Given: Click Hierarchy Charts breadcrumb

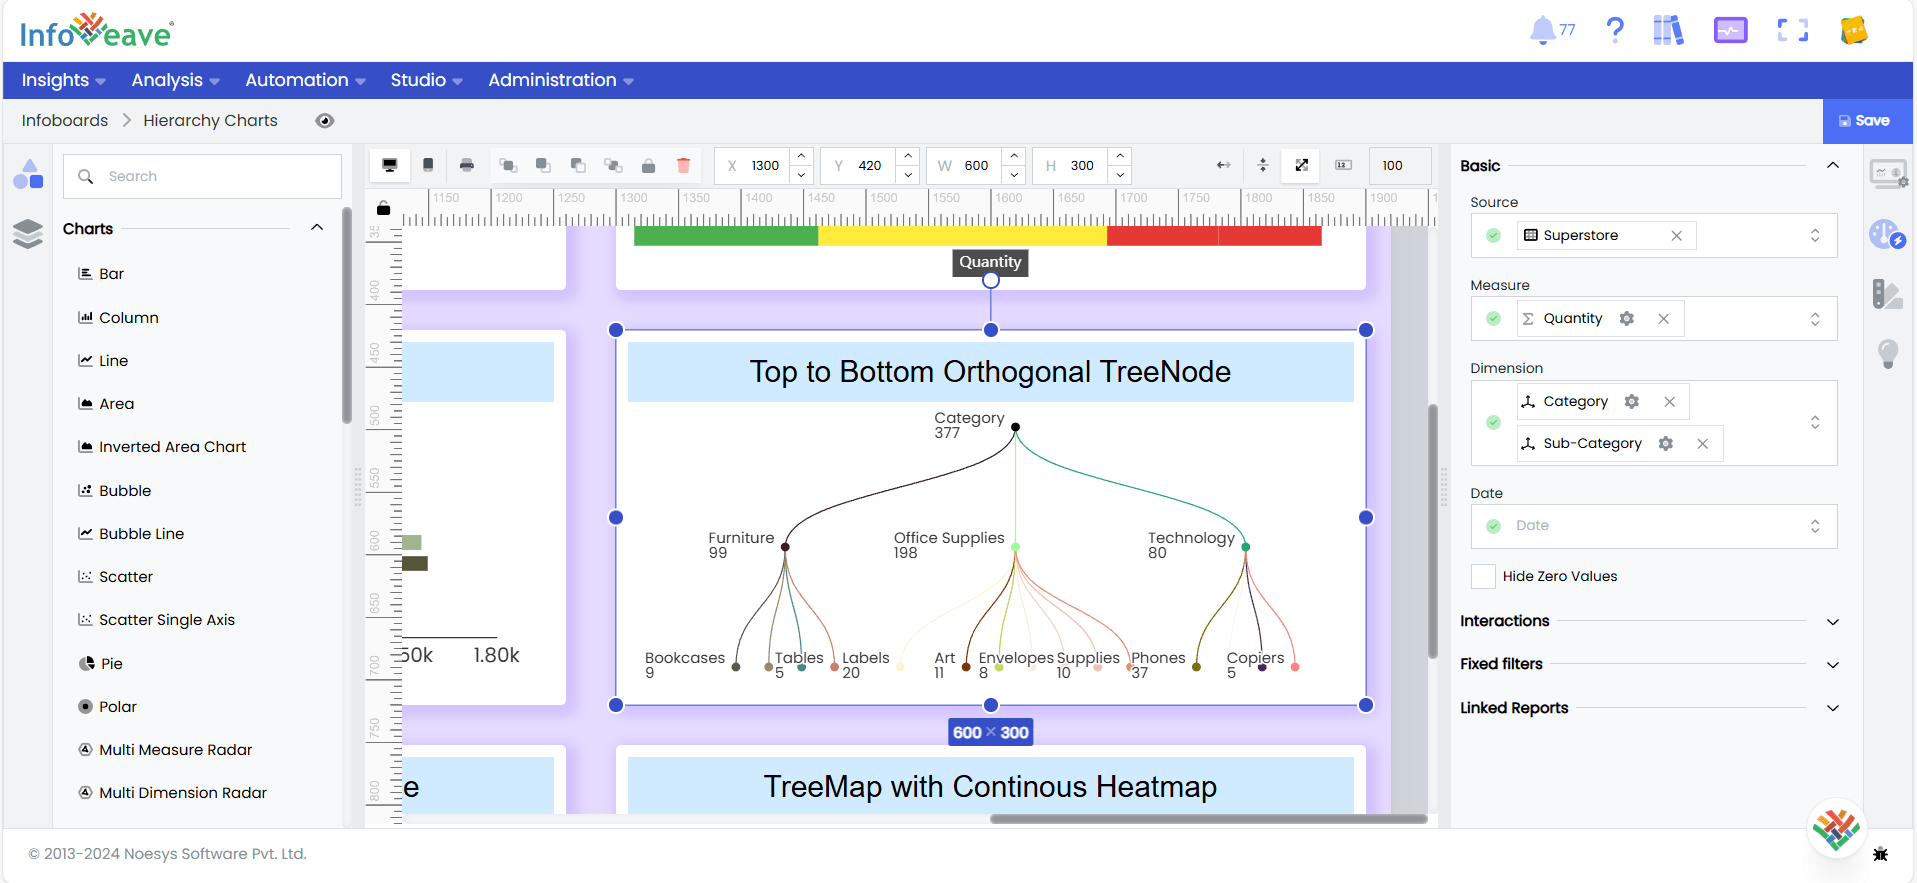Looking at the screenshot, I should click(210, 121).
